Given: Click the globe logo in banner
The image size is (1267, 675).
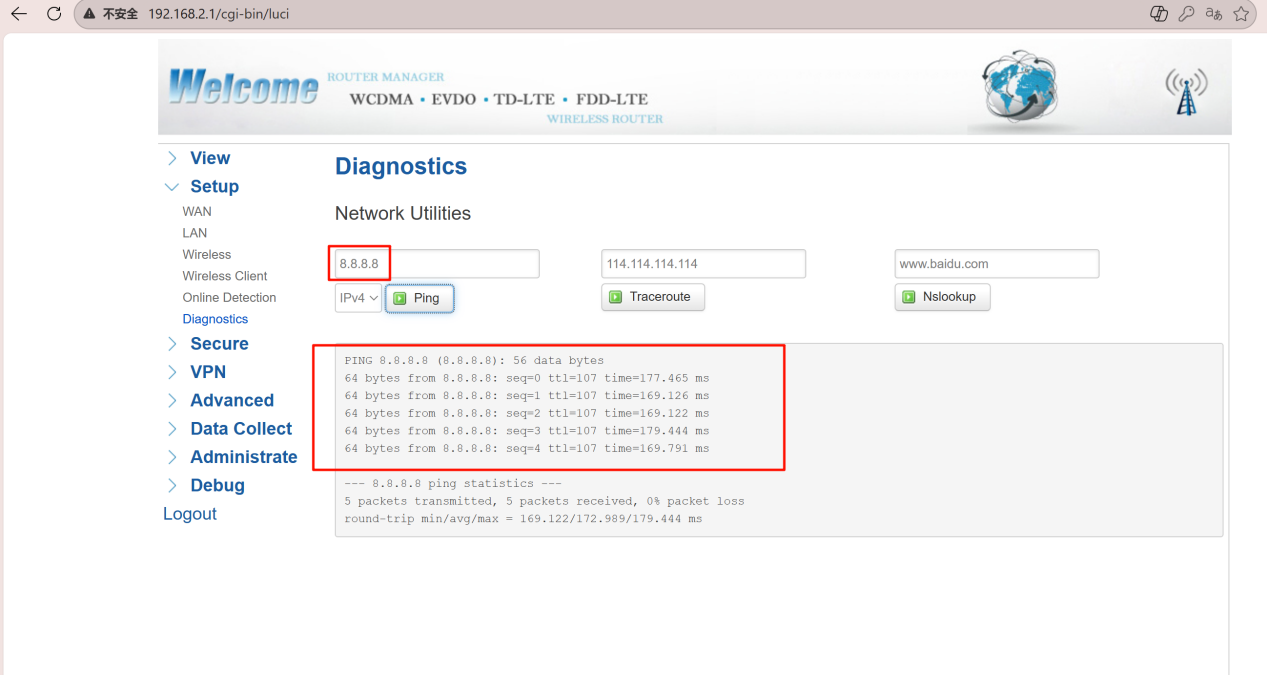Looking at the screenshot, I should click(1018, 87).
